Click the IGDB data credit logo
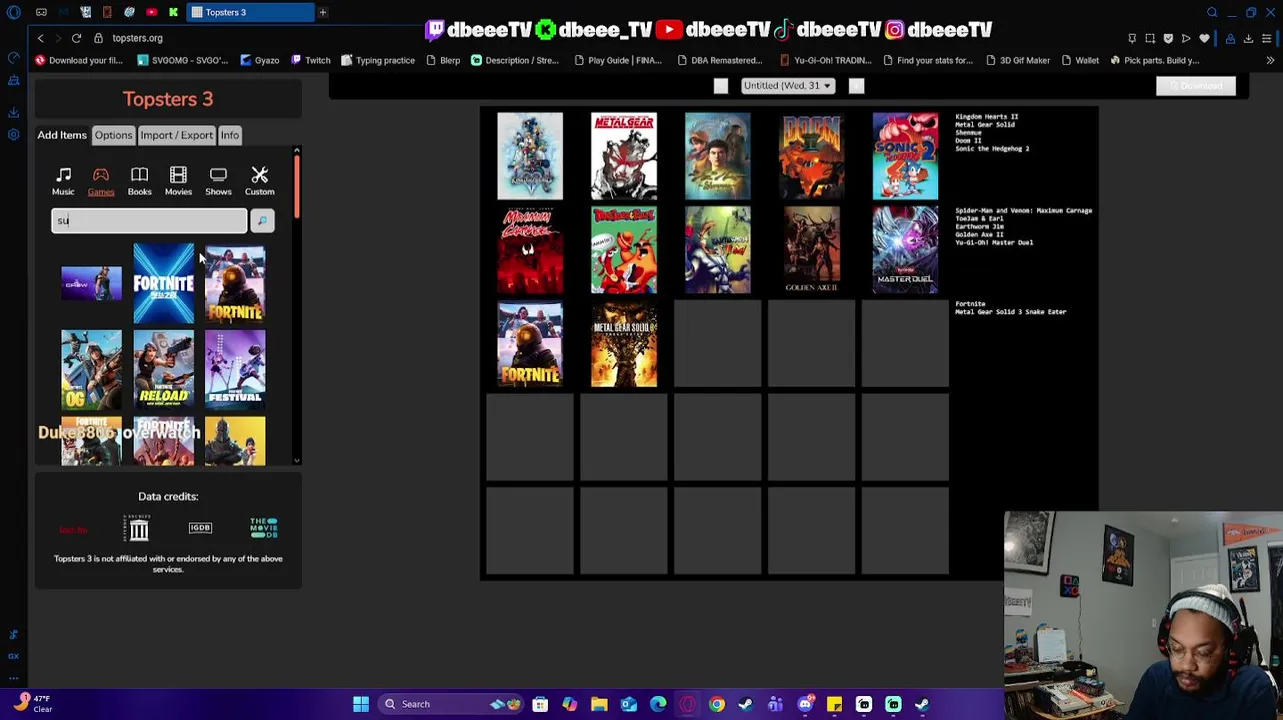This screenshot has width=1283, height=720. tap(200, 527)
